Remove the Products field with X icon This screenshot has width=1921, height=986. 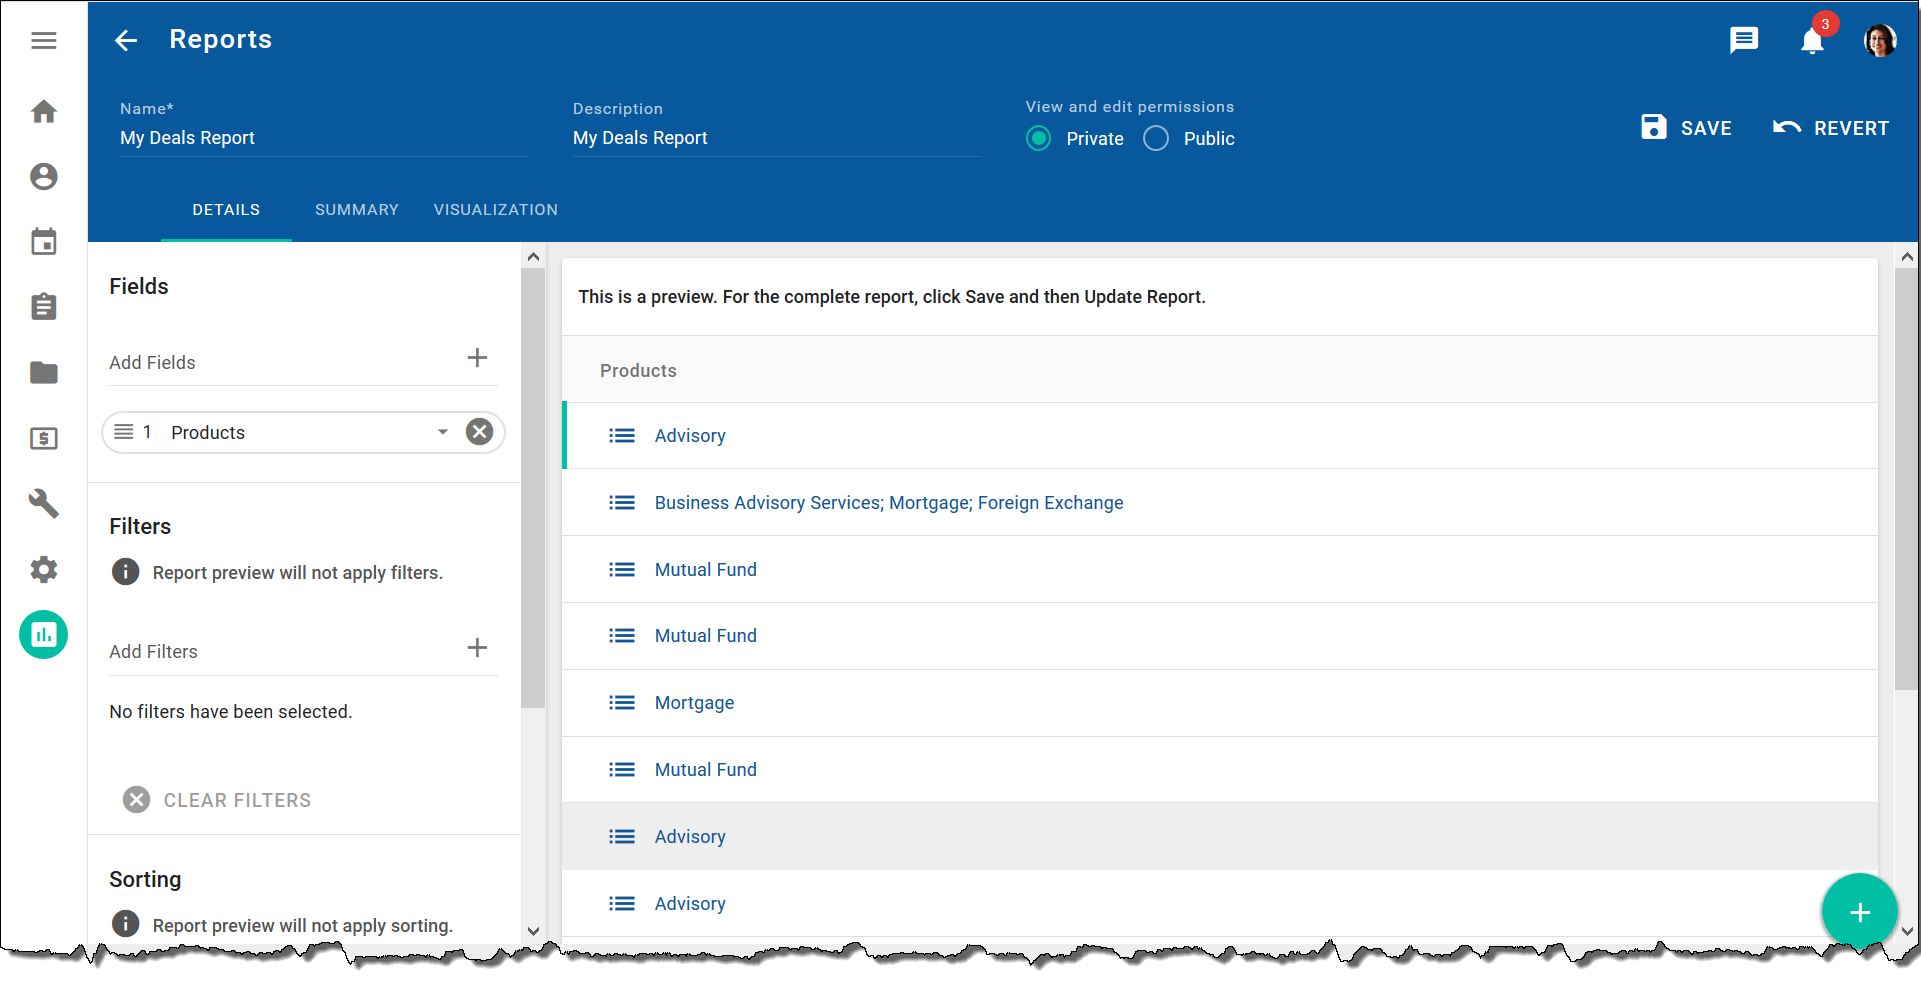(480, 432)
